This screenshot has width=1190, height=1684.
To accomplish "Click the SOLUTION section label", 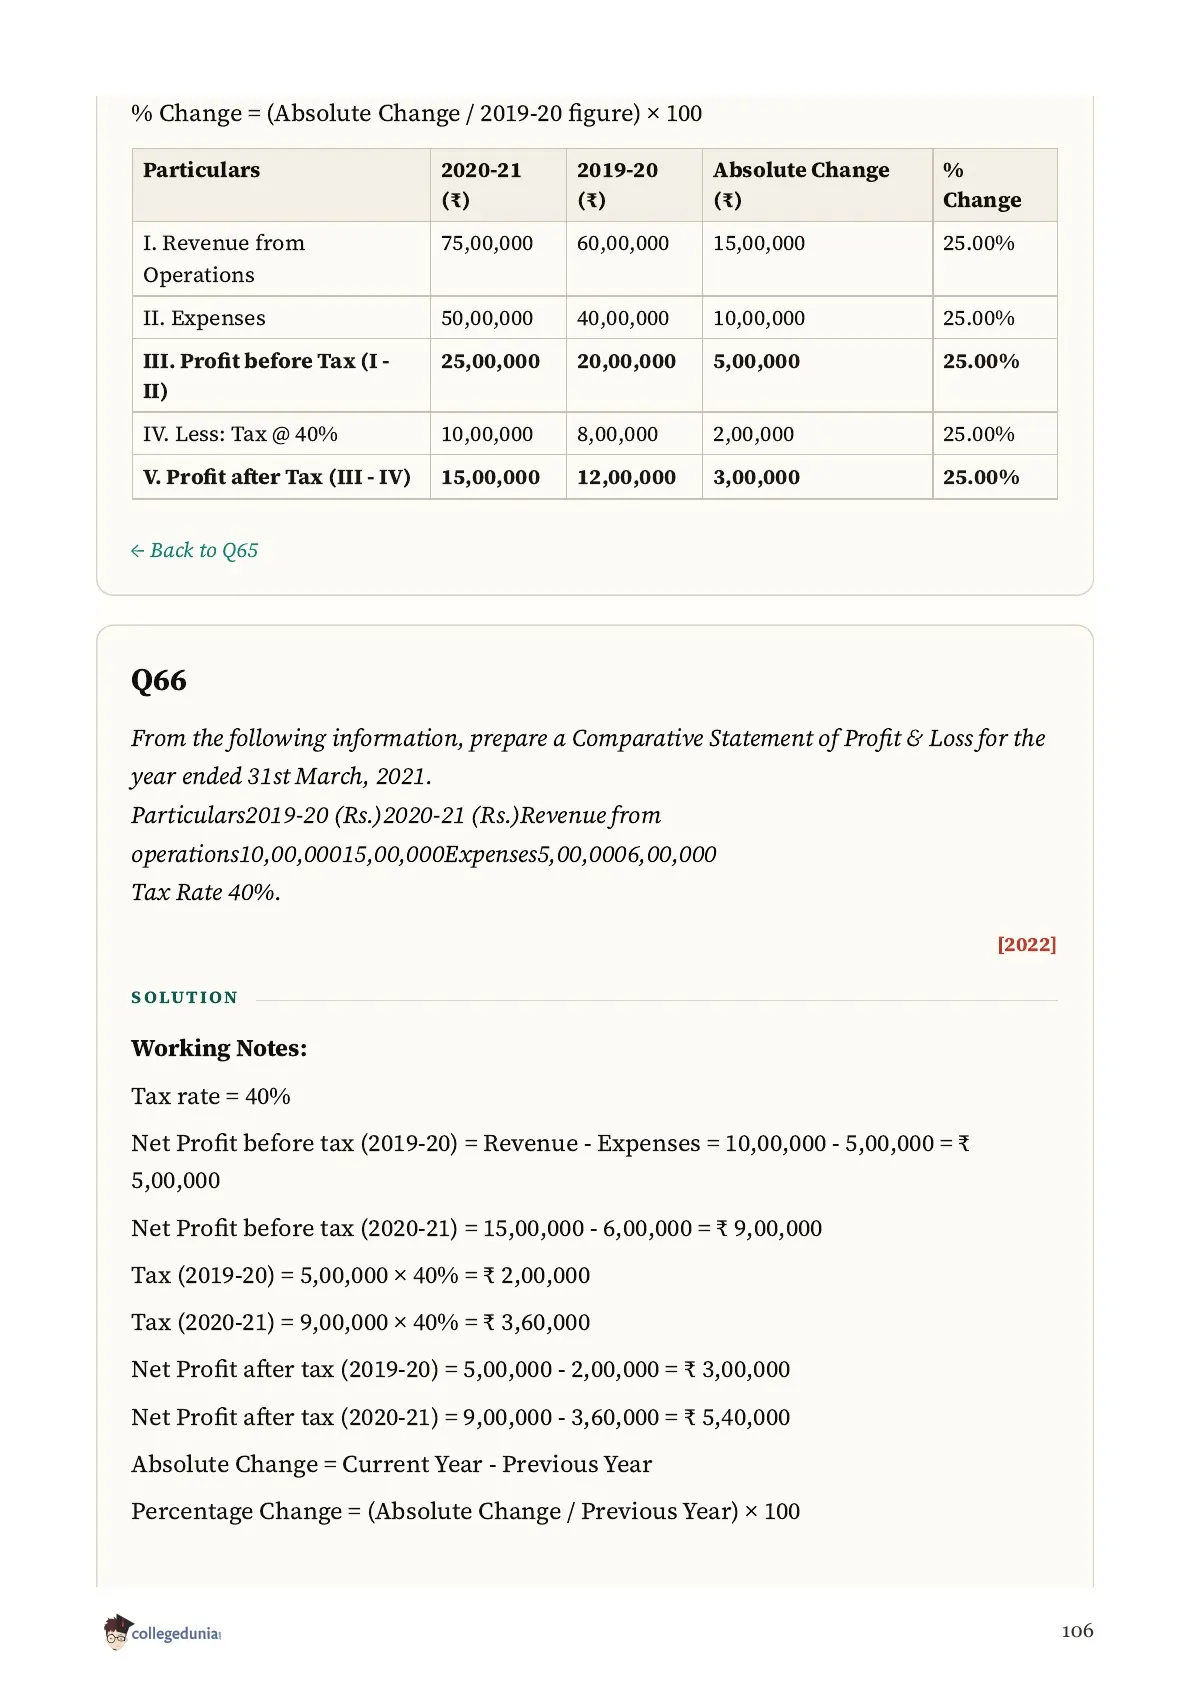I will 185,997.
